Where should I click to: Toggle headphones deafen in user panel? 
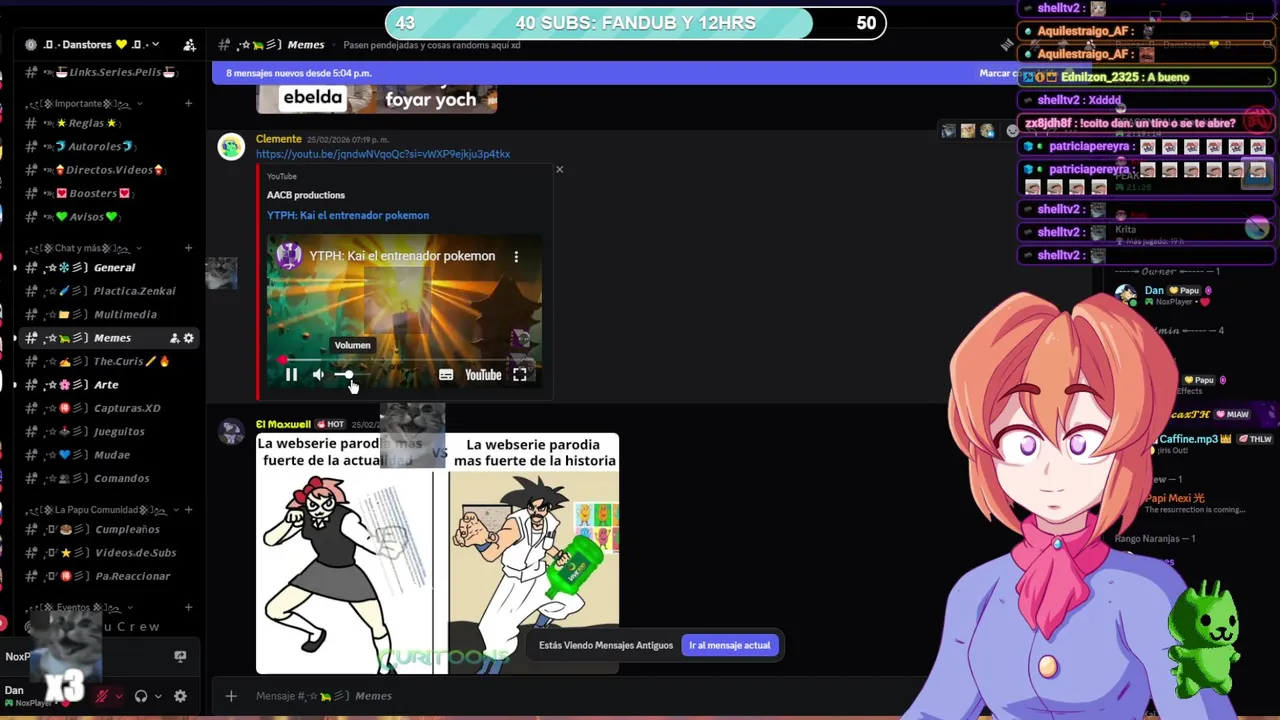(x=141, y=696)
